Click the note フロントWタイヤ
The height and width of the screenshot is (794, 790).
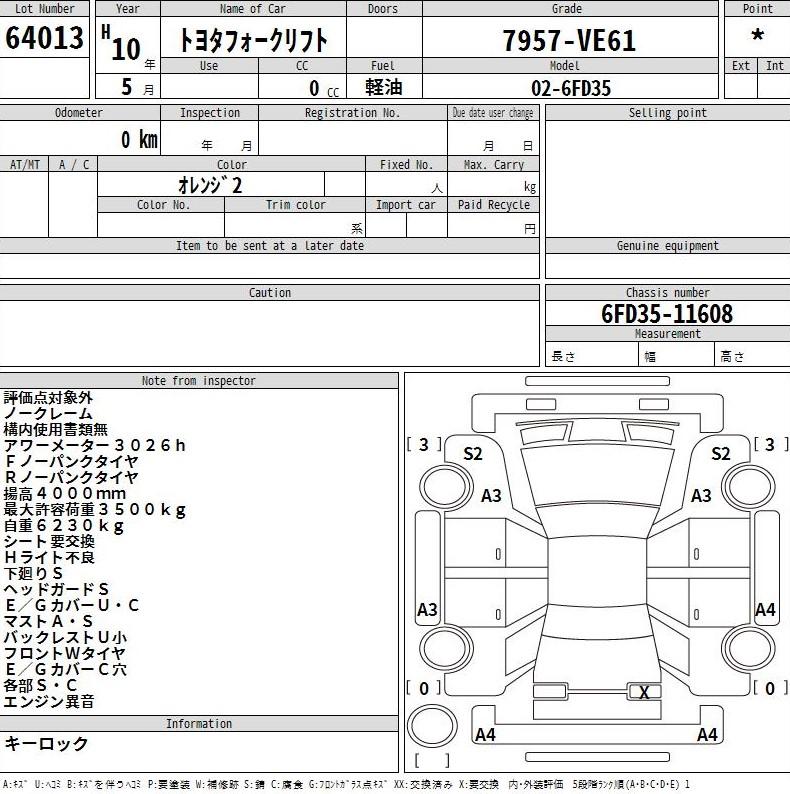(64, 654)
